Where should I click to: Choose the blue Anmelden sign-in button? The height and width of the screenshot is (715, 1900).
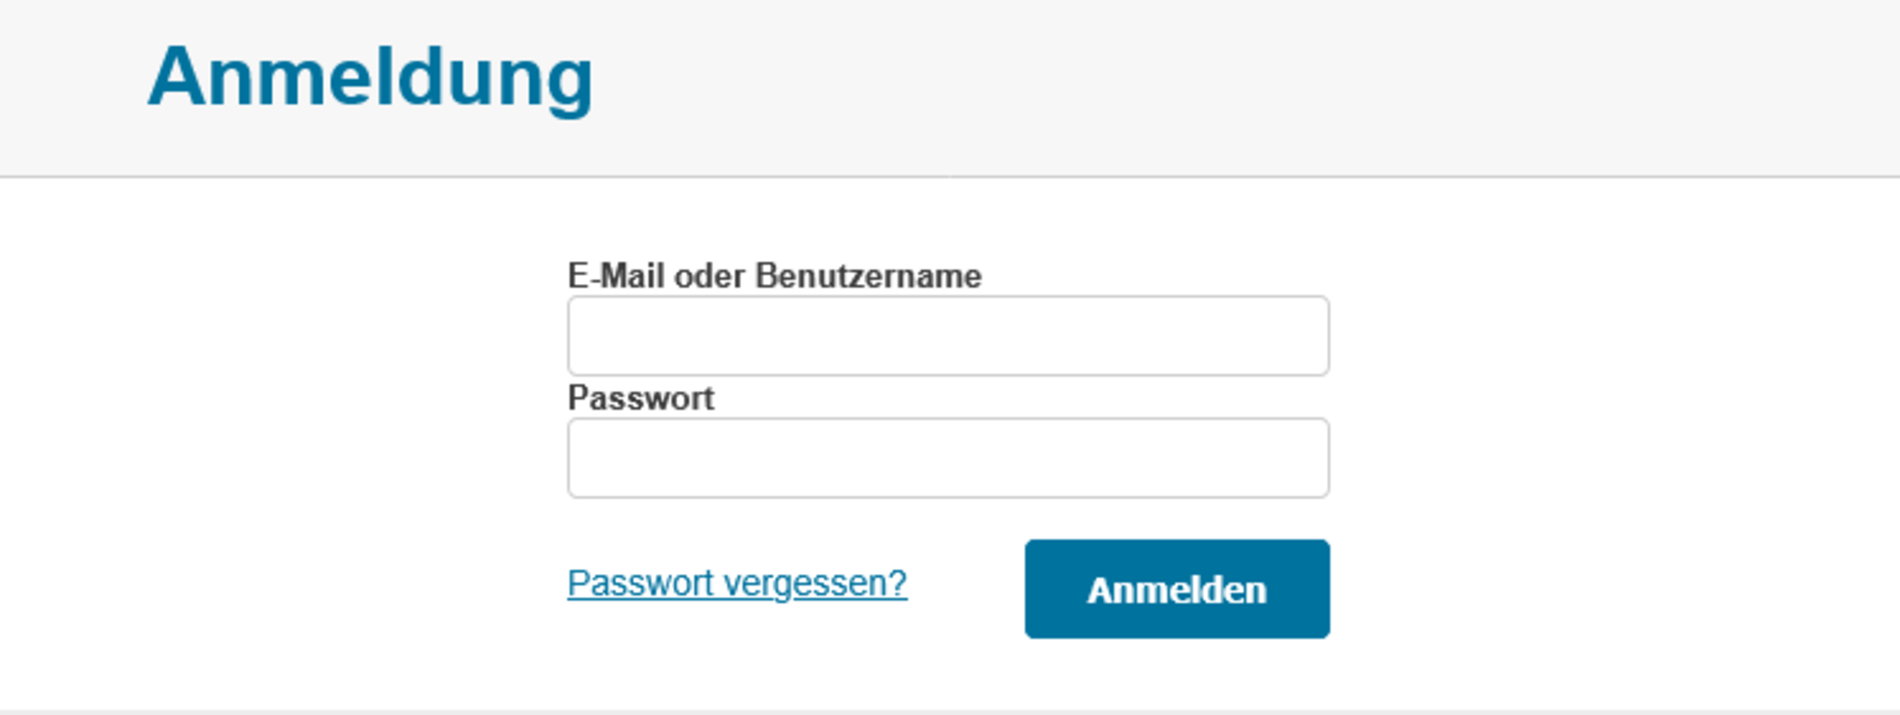(x=1177, y=589)
